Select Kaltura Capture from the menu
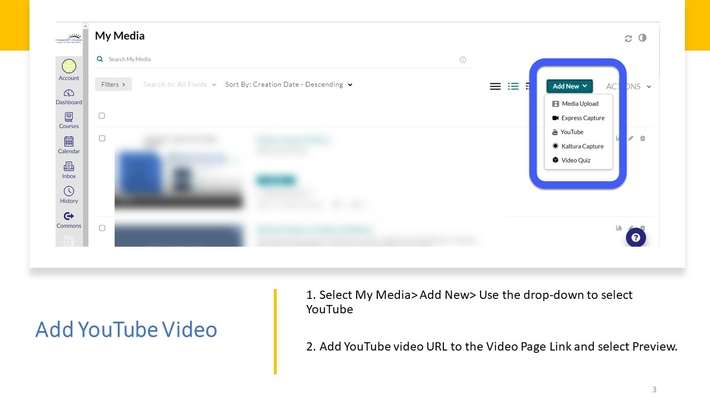The height and width of the screenshot is (400, 710). tap(578, 146)
